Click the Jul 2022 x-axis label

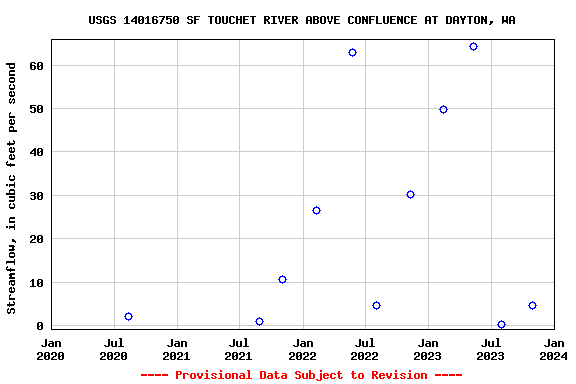click(365, 349)
